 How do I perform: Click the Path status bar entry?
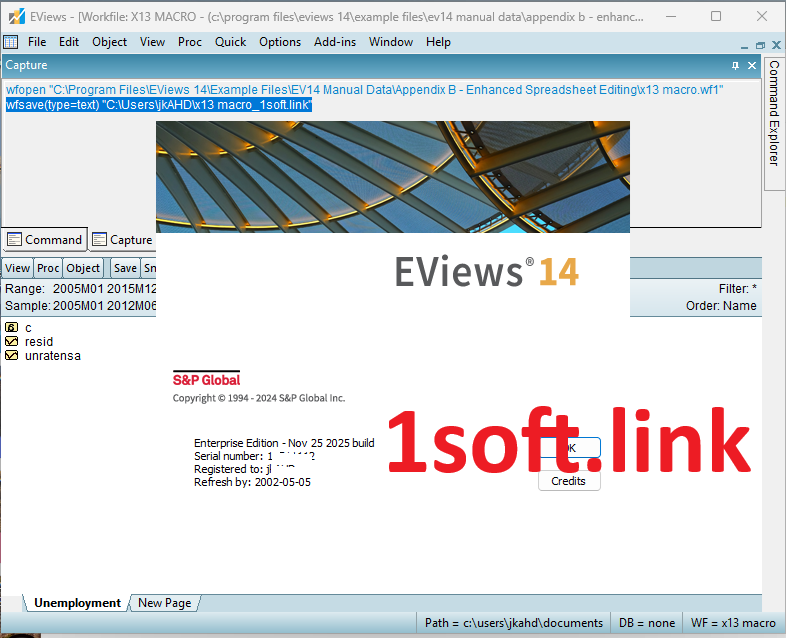[513, 623]
